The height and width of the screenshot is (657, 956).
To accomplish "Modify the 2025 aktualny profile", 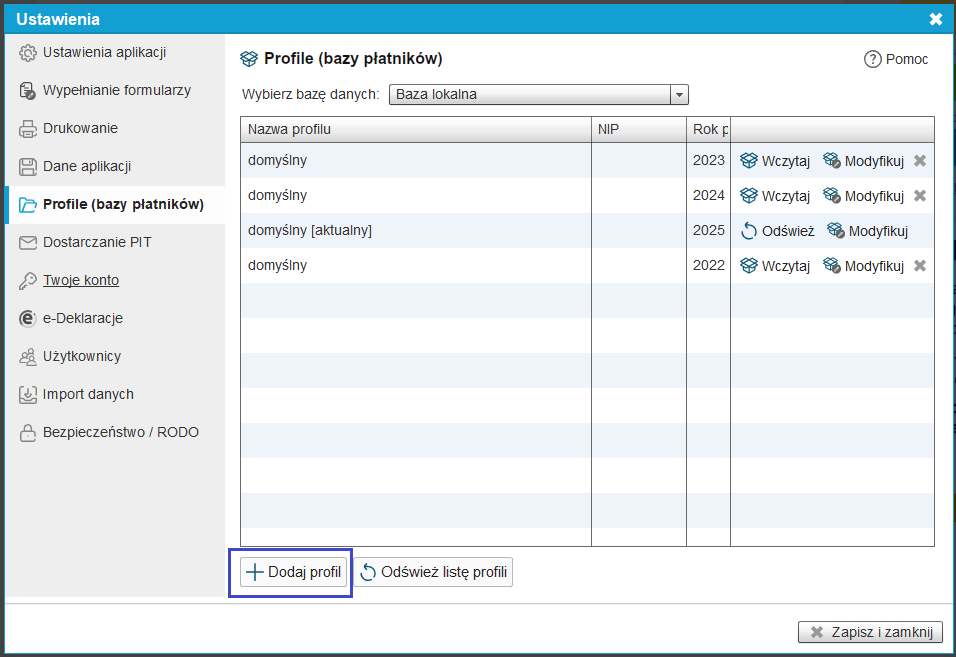I will pos(867,231).
